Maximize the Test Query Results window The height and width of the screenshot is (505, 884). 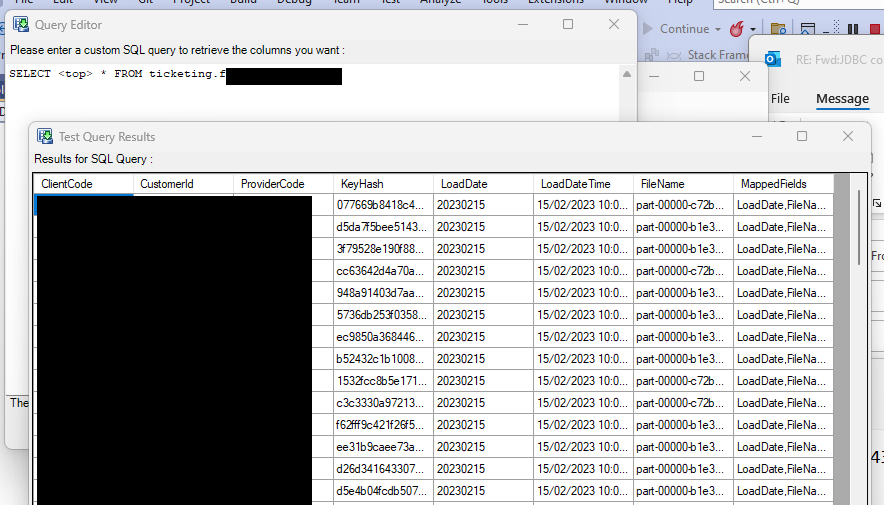coord(802,136)
